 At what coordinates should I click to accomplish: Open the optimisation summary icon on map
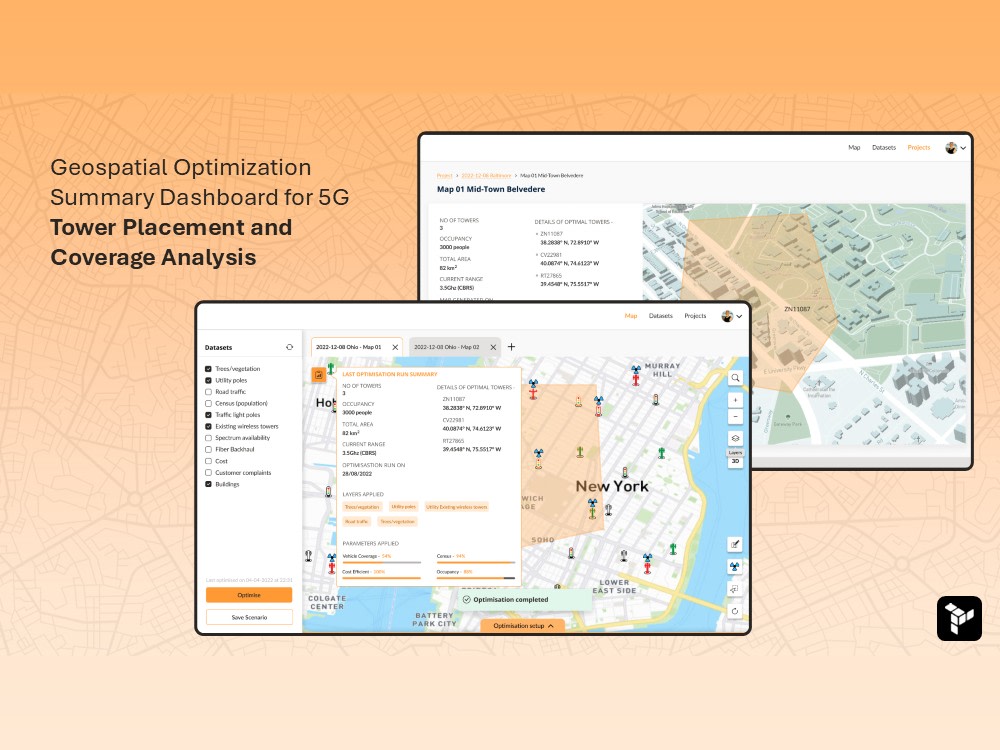point(318,375)
